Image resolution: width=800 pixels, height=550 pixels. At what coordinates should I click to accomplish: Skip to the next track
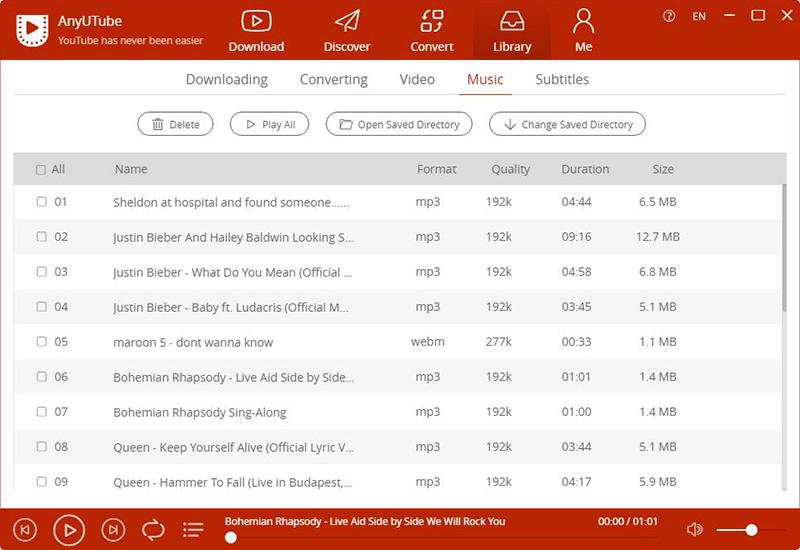113,530
